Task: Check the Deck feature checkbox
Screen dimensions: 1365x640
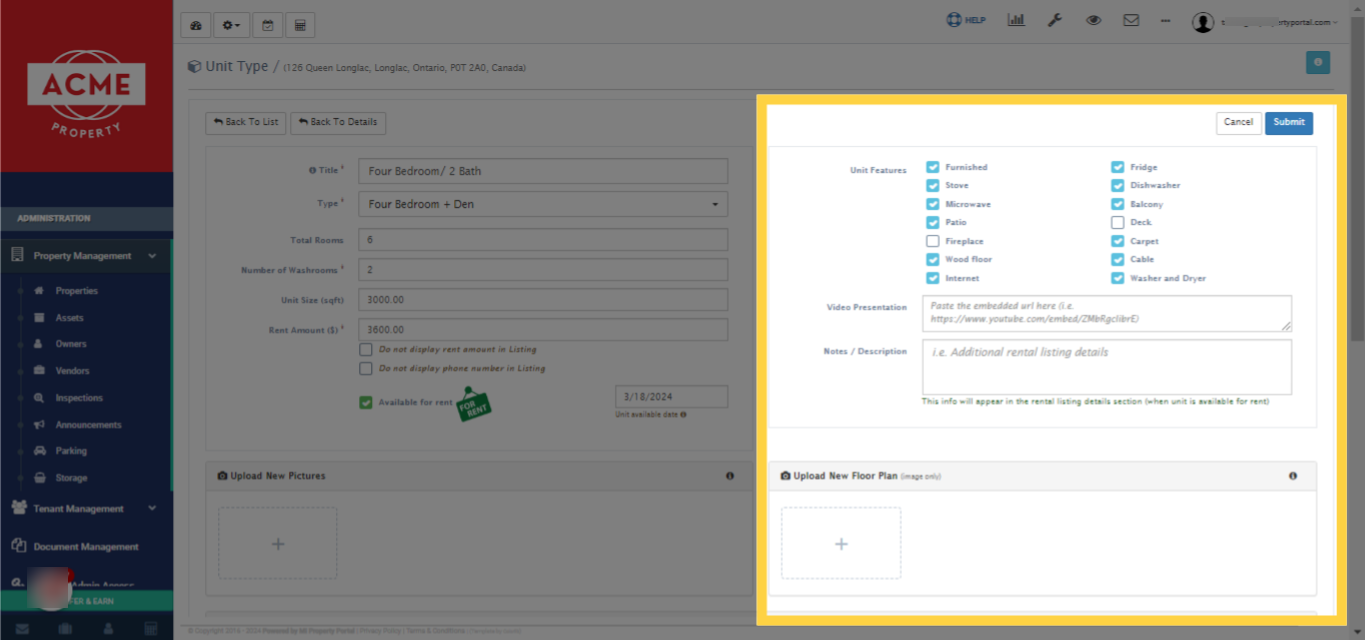Action: [x=1117, y=222]
